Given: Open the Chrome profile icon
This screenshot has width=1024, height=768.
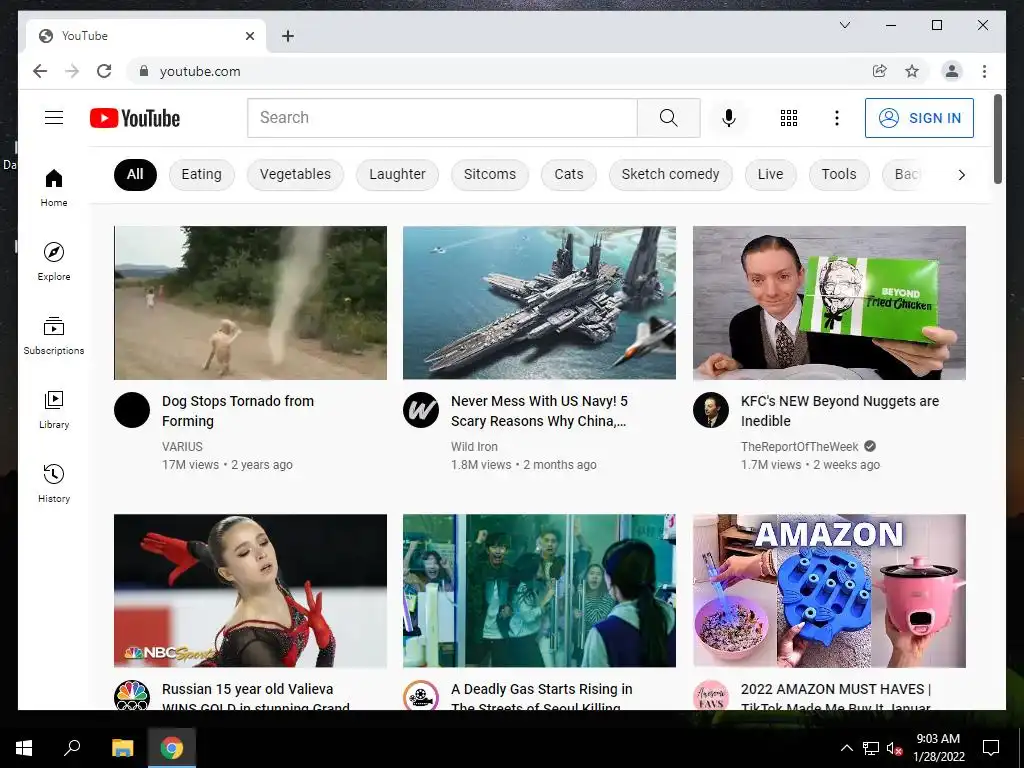Looking at the screenshot, I should 952,71.
